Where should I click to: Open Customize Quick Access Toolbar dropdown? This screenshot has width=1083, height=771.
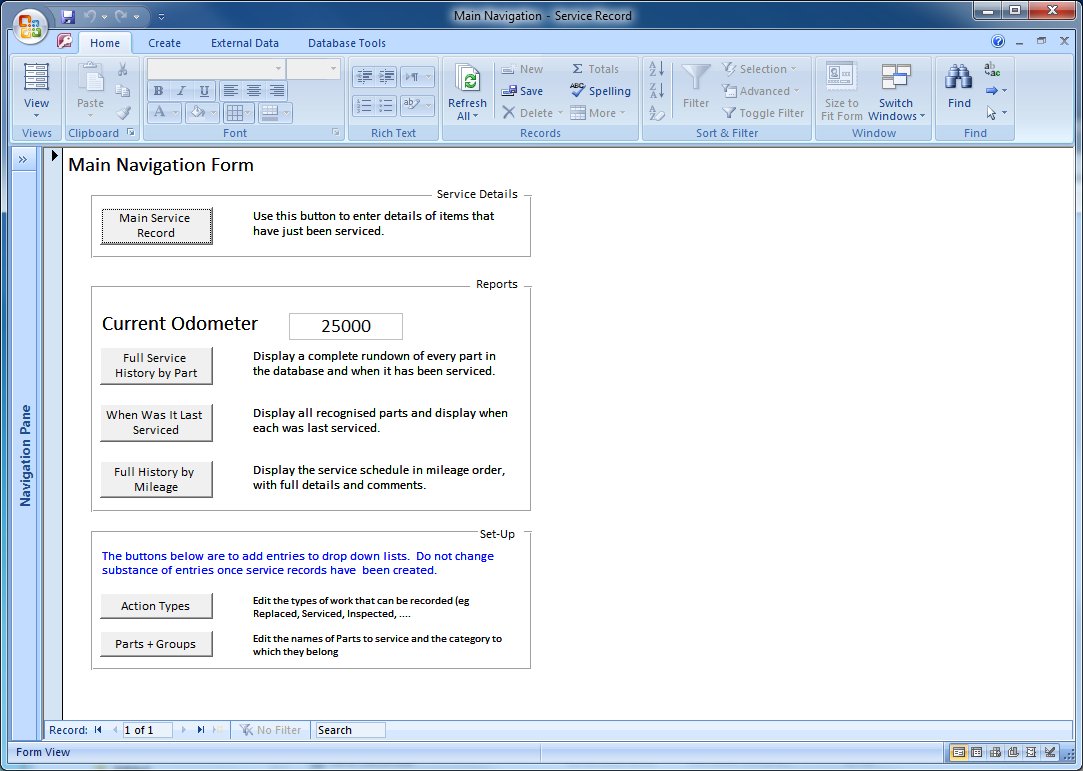(x=162, y=16)
